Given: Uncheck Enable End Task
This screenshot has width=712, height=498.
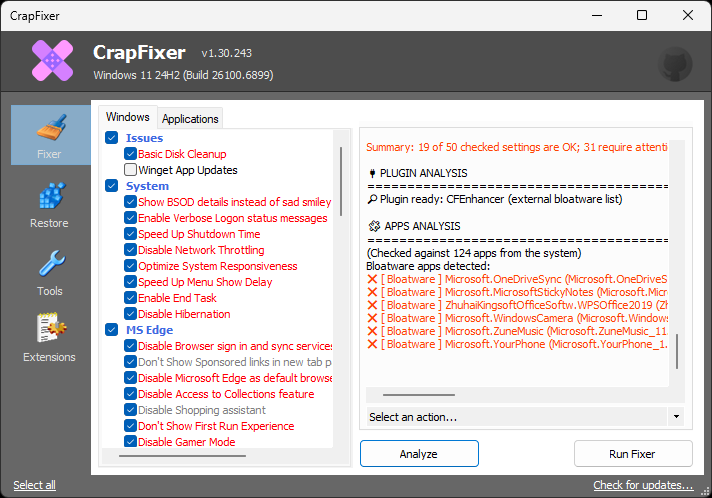Looking at the screenshot, I should coord(130,298).
